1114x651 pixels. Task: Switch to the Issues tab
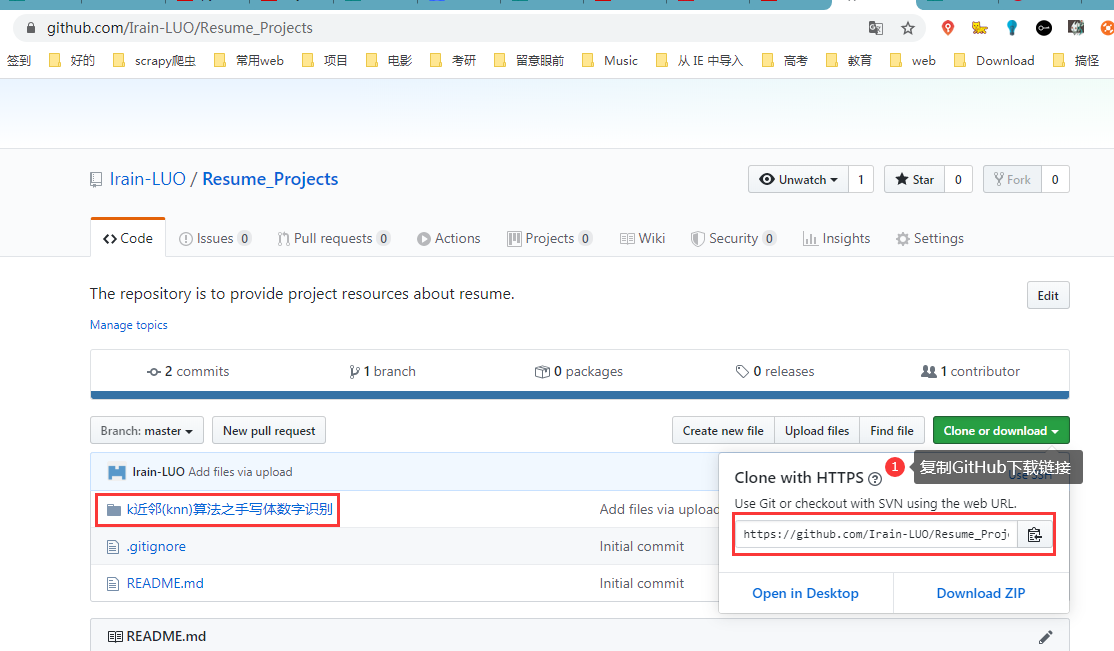tap(215, 238)
